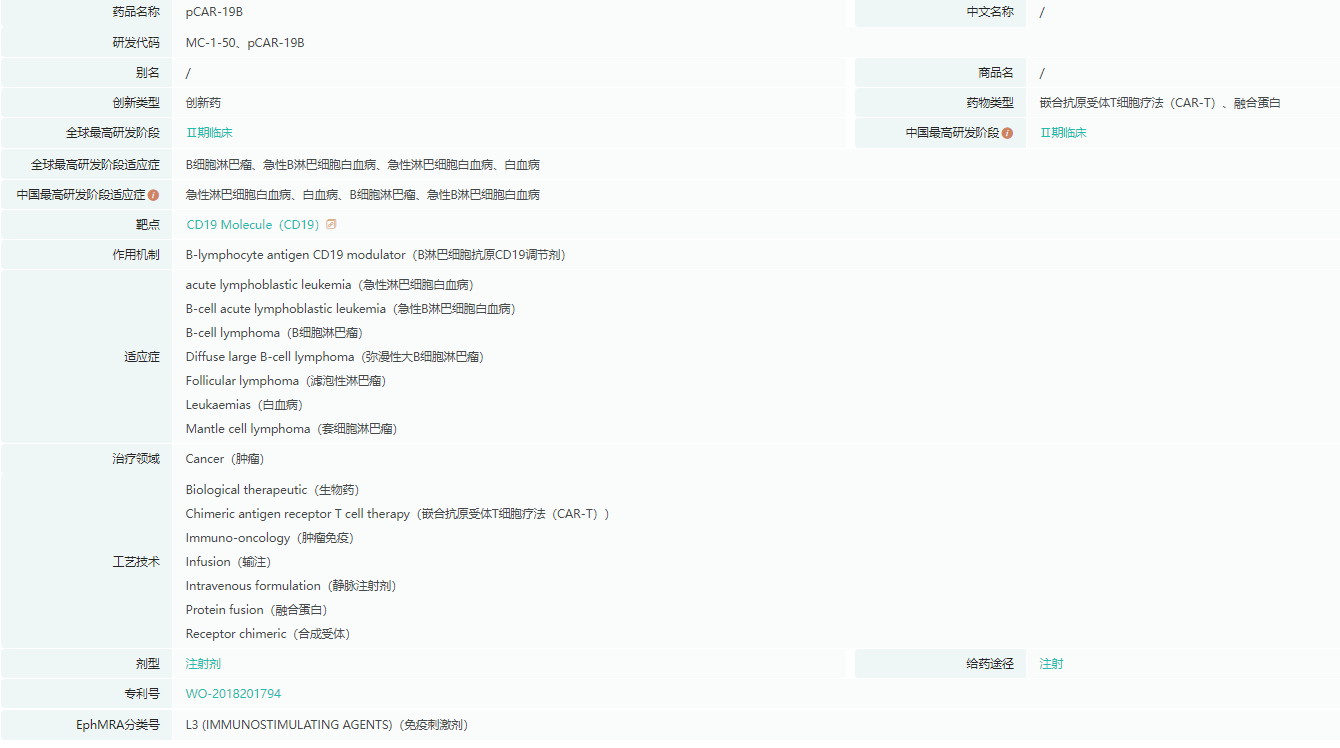1340x748 pixels.
Task: Click "Follicular lymphoma（滤泡性淋巴瘤）" indication
Action: [286, 381]
